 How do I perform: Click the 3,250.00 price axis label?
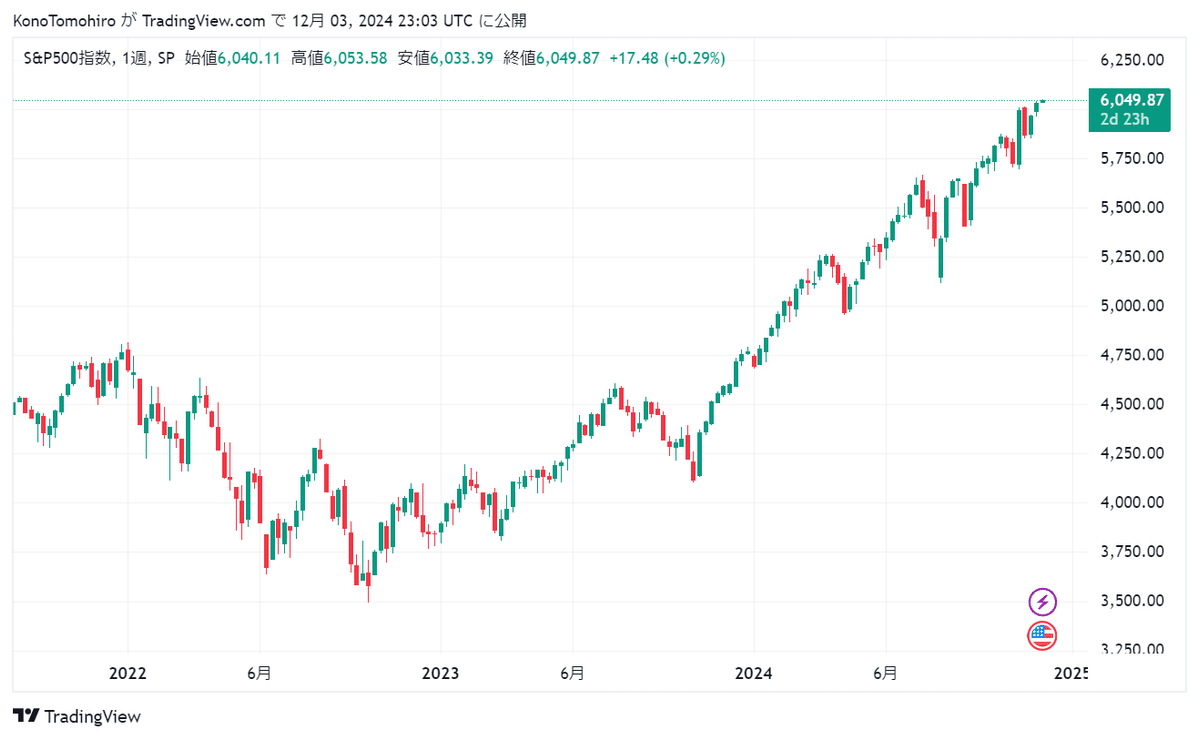coord(1132,649)
